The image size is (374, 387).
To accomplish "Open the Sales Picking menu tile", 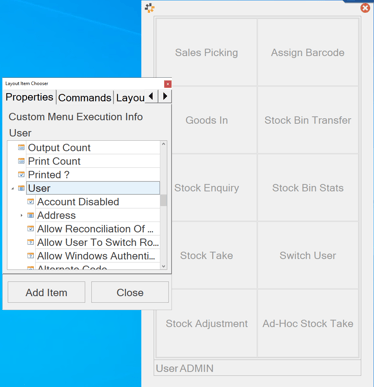I will (x=207, y=52).
